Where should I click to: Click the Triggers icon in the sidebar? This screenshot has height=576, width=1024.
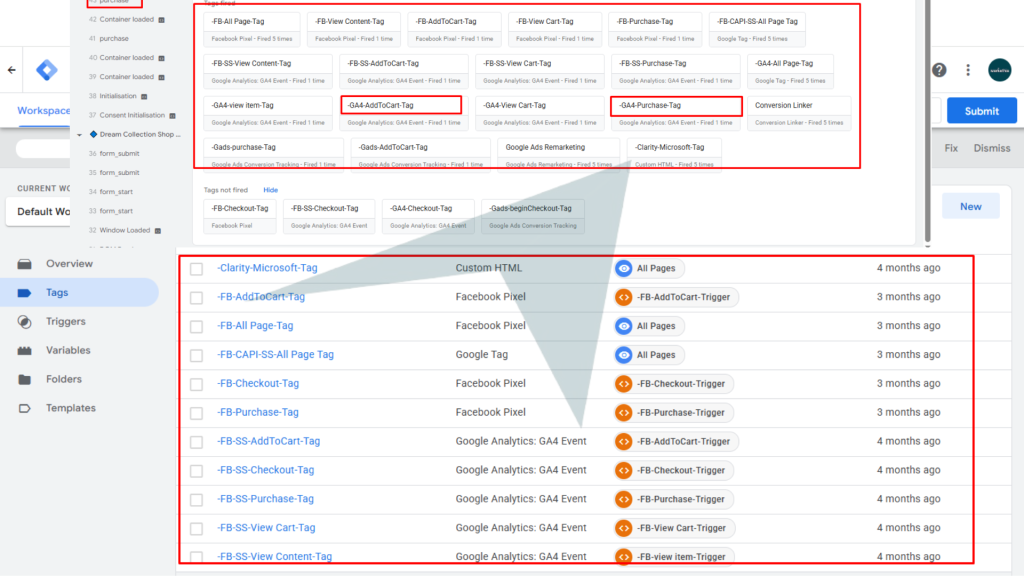coord(25,321)
